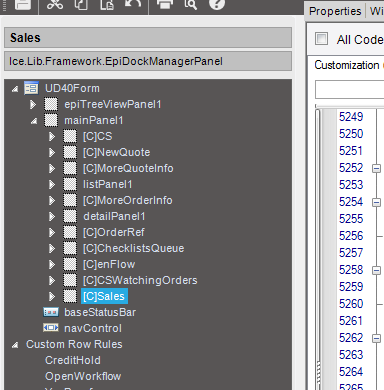
Task: Select the [C]ChecklistsQueue tree item
Action: tap(133, 248)
